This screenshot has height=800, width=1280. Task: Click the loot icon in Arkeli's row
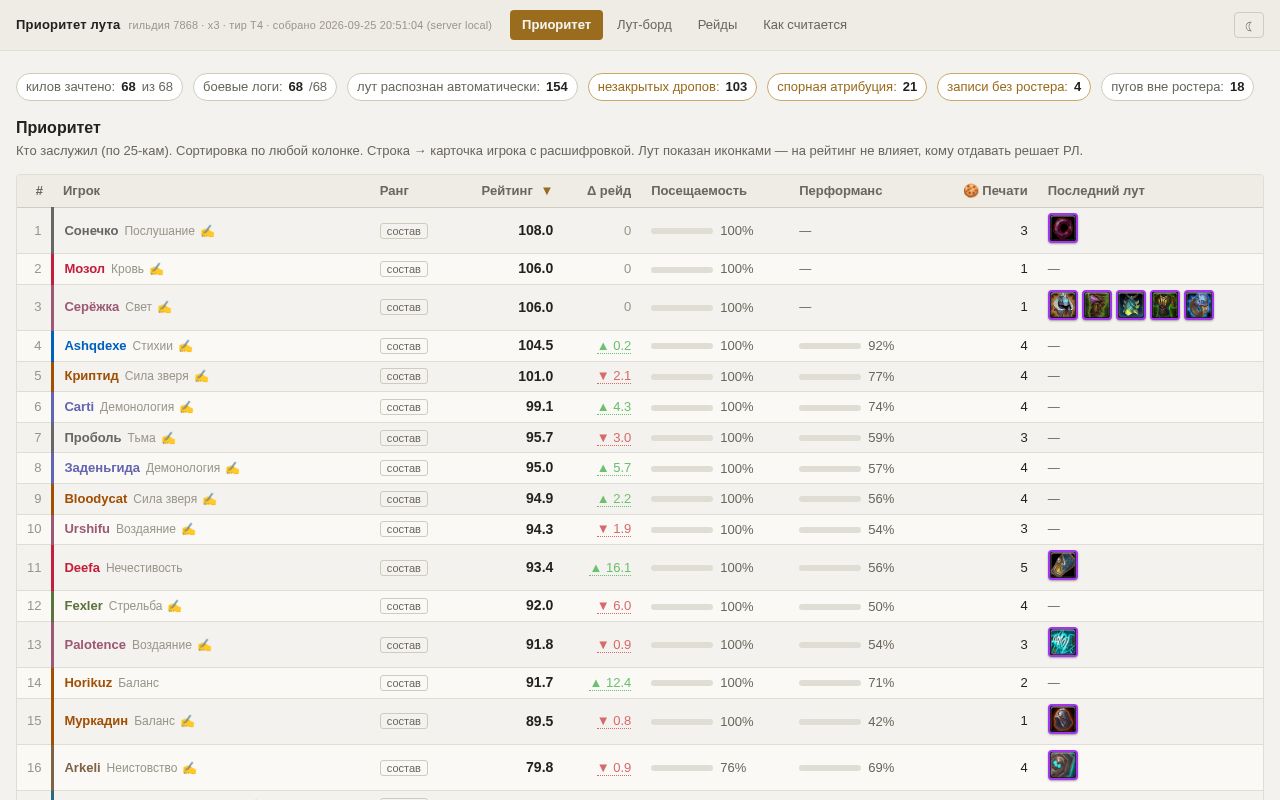[1063, 766]
